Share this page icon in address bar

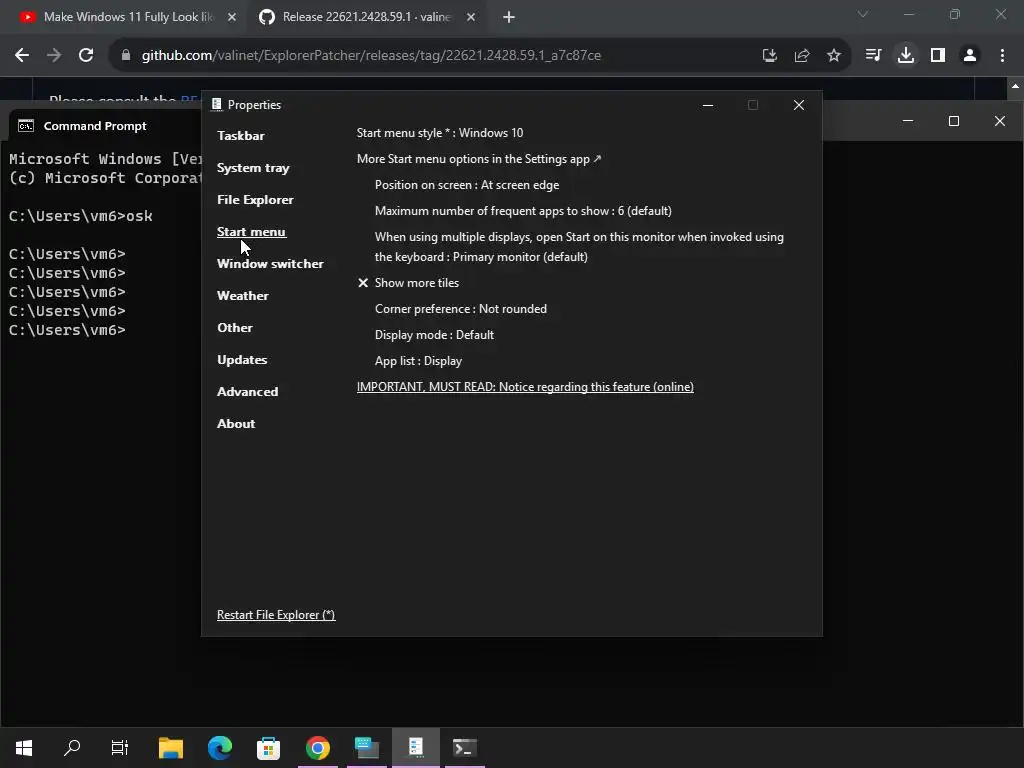(x=802, y=56)
